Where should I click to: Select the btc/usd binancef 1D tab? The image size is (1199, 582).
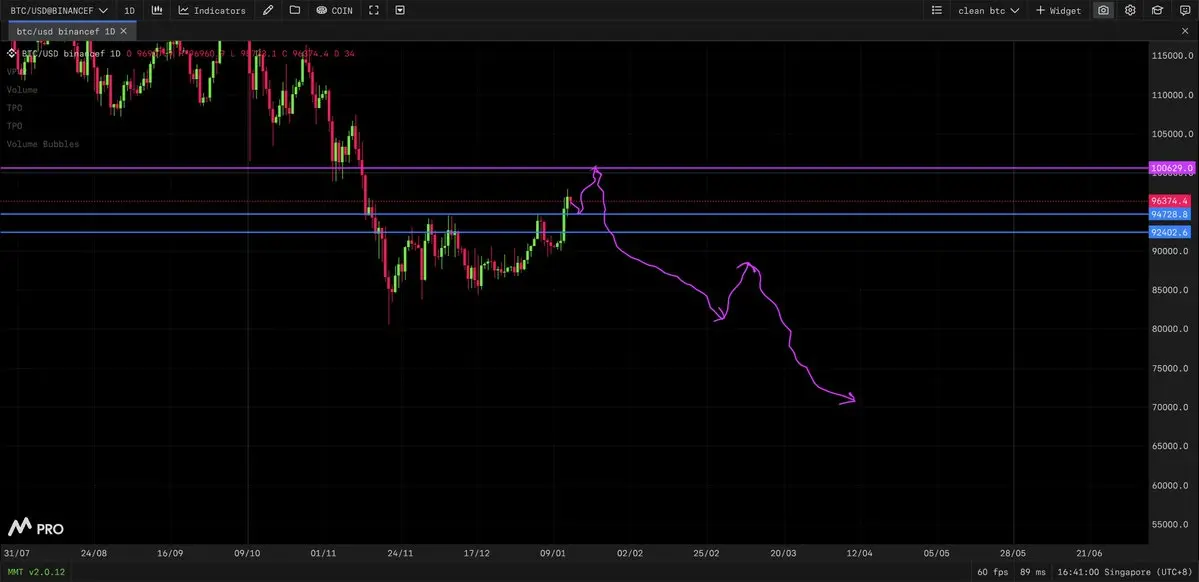point(66,31)
